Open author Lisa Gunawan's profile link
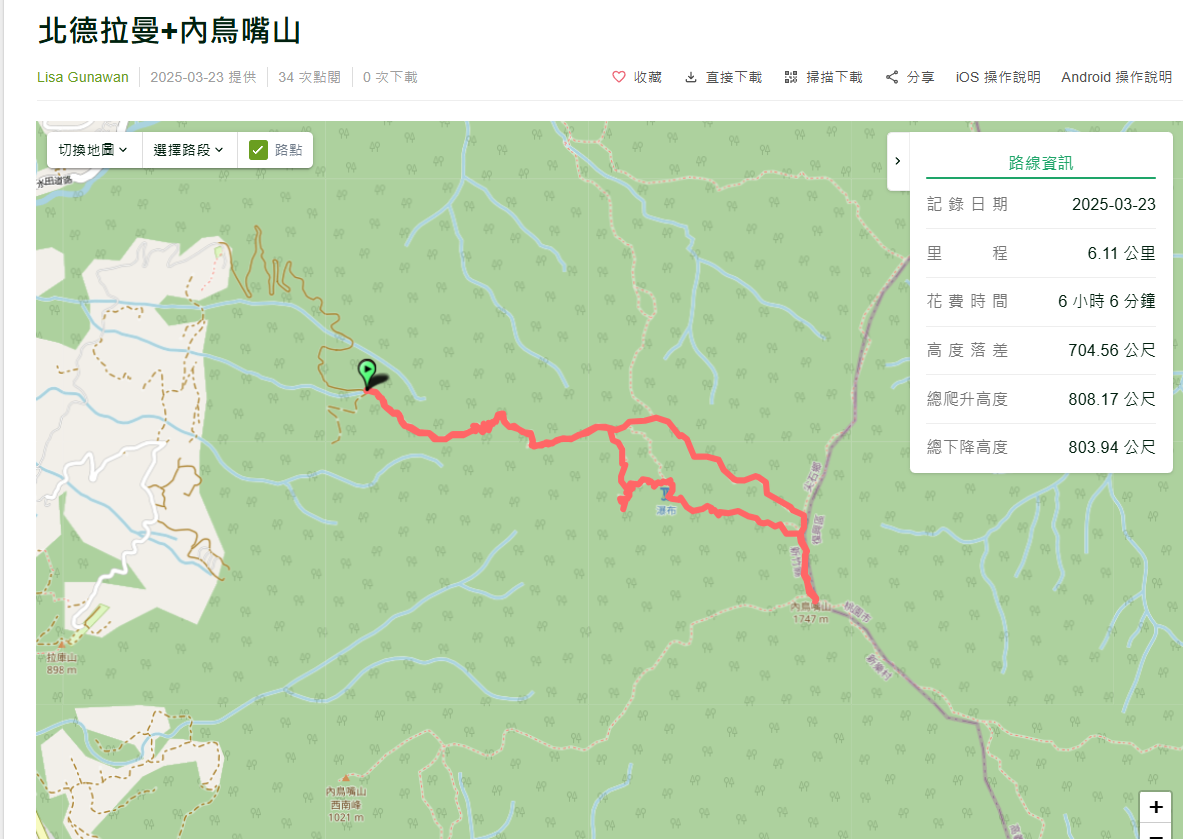 [83, 77]
